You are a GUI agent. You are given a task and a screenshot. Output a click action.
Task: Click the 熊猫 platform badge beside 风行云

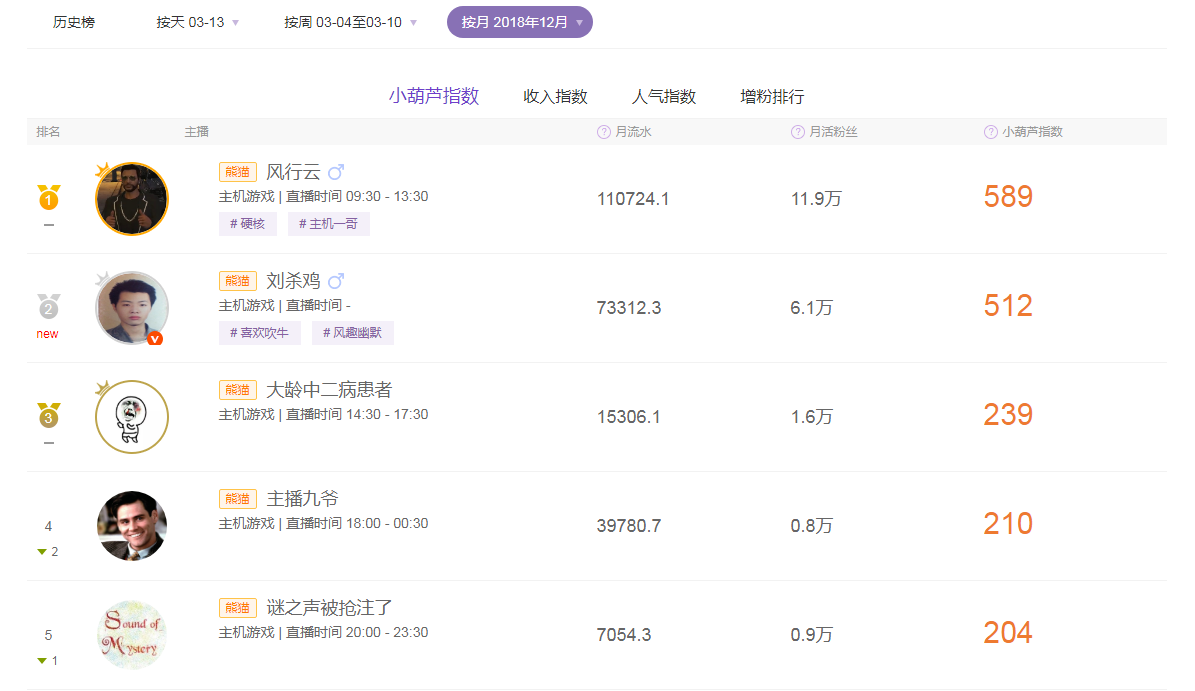tap(238, 171)
